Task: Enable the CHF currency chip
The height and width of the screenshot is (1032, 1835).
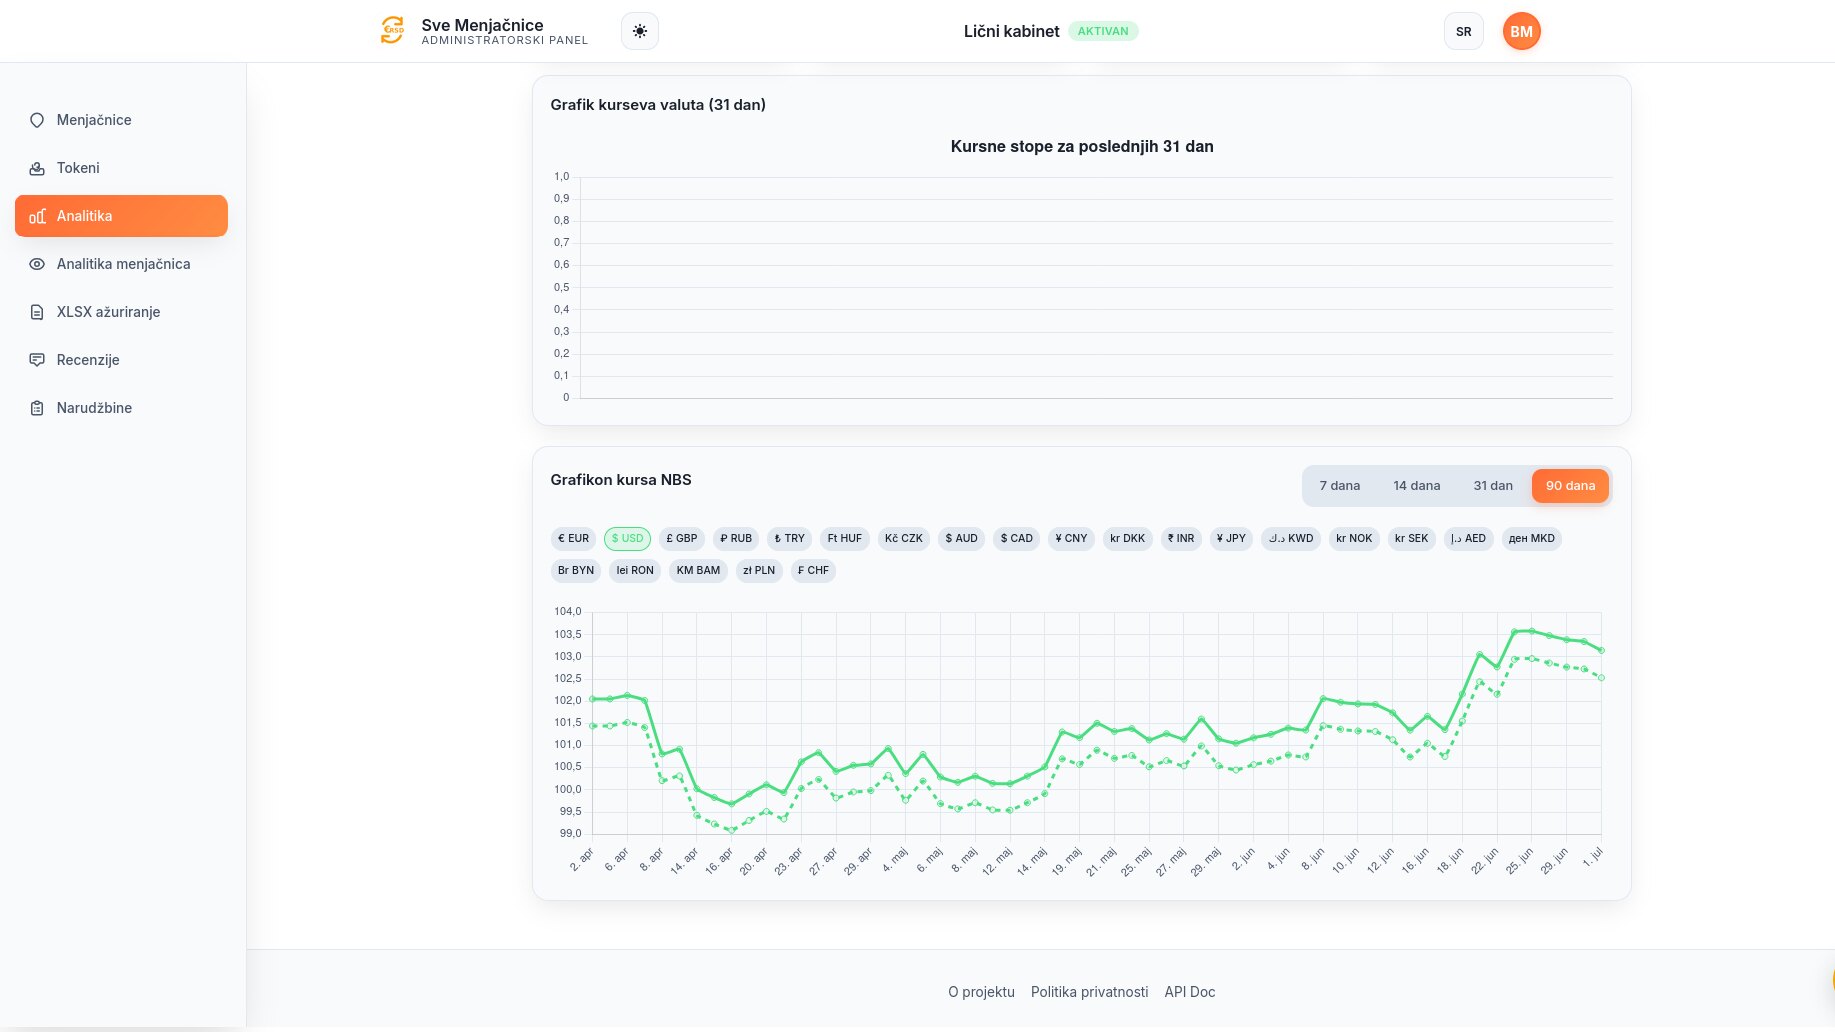Action: coord(813,570)
